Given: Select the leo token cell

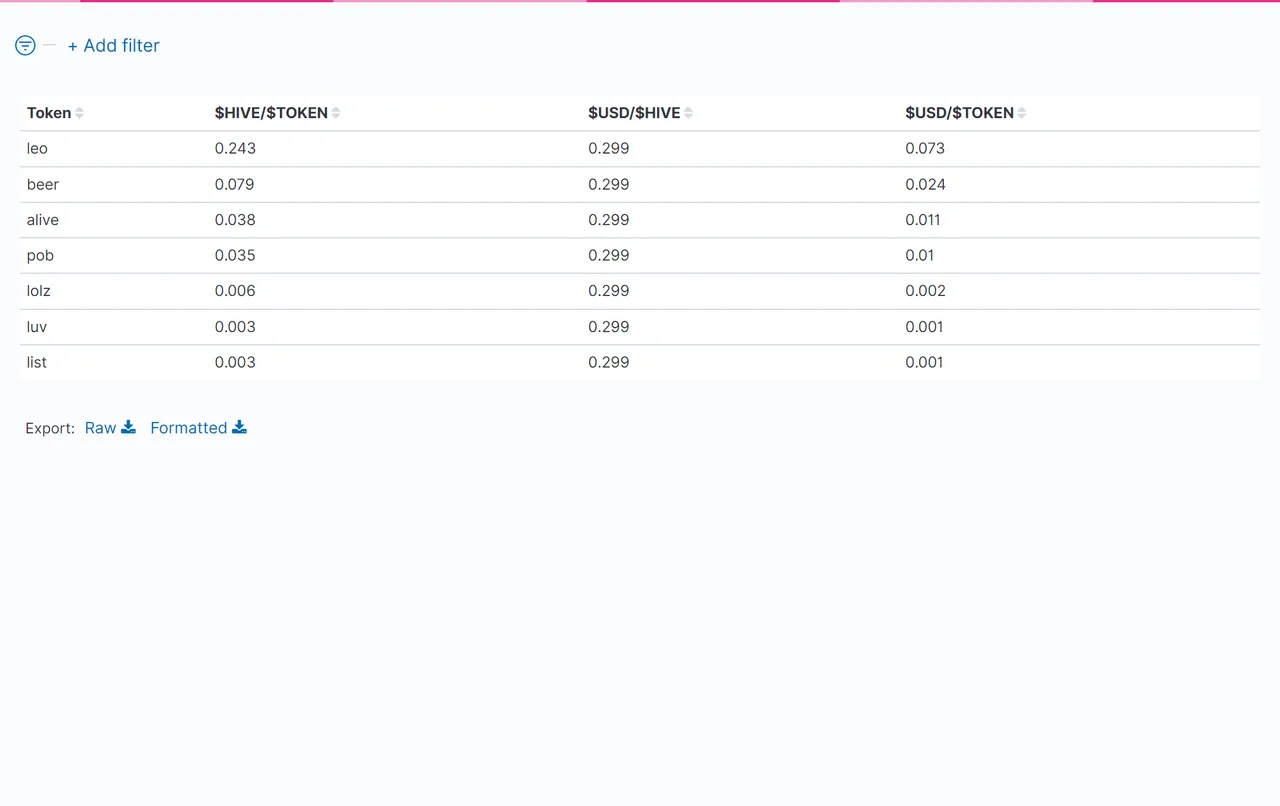Looking at the screenshot, I should pos(37,149).
